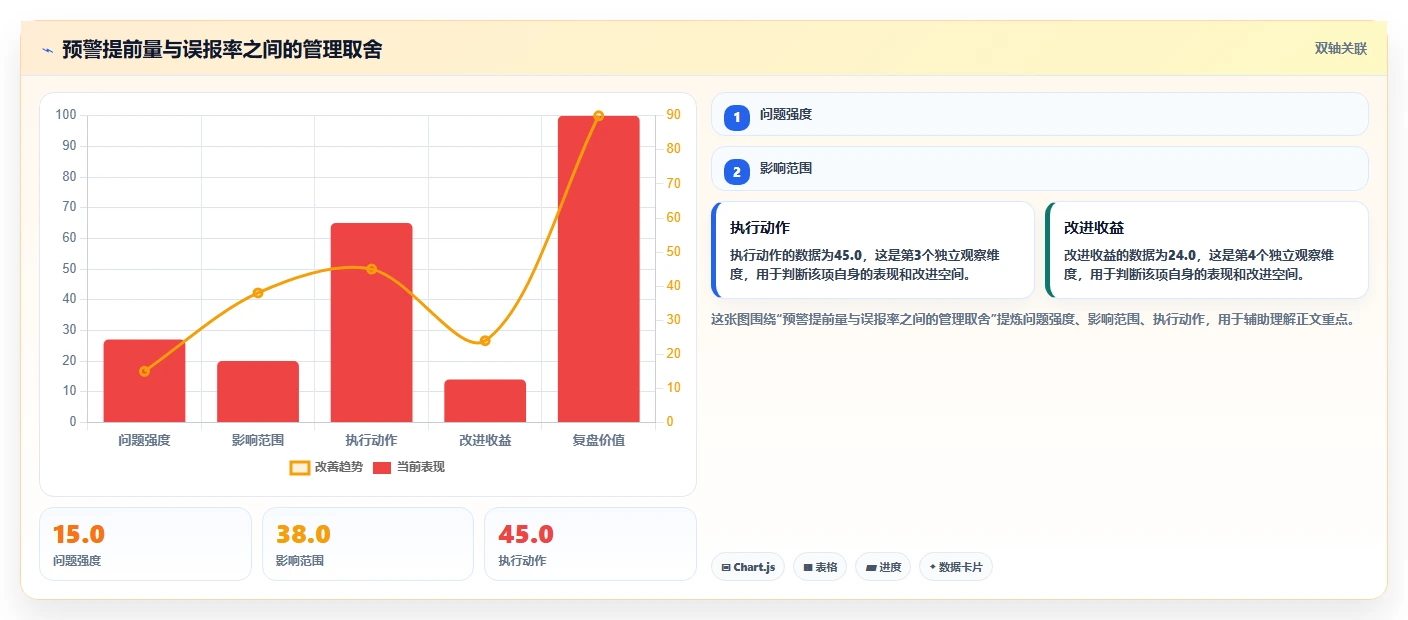1408x620 pixels.
Task: Click the summary sentence starting 这张图围绕
Action: coord(1033,320)
